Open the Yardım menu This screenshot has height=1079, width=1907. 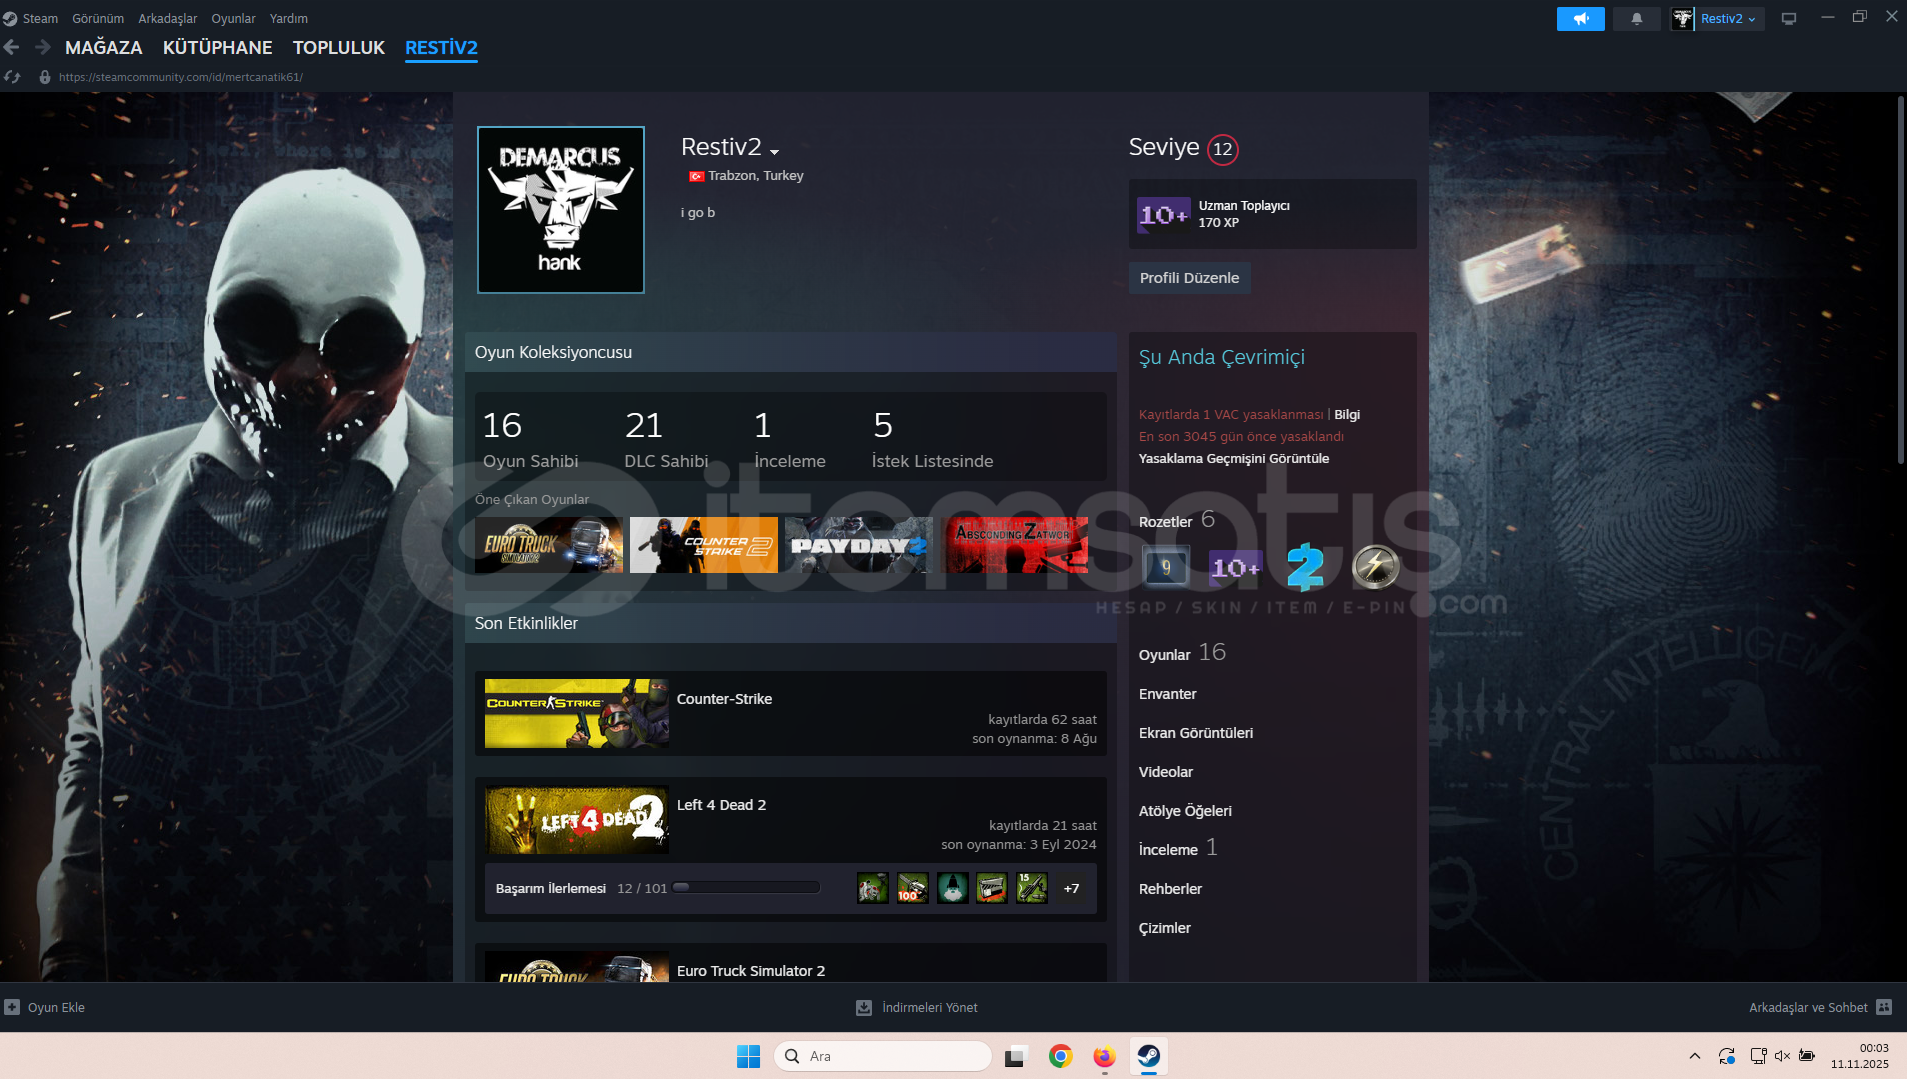289,18
